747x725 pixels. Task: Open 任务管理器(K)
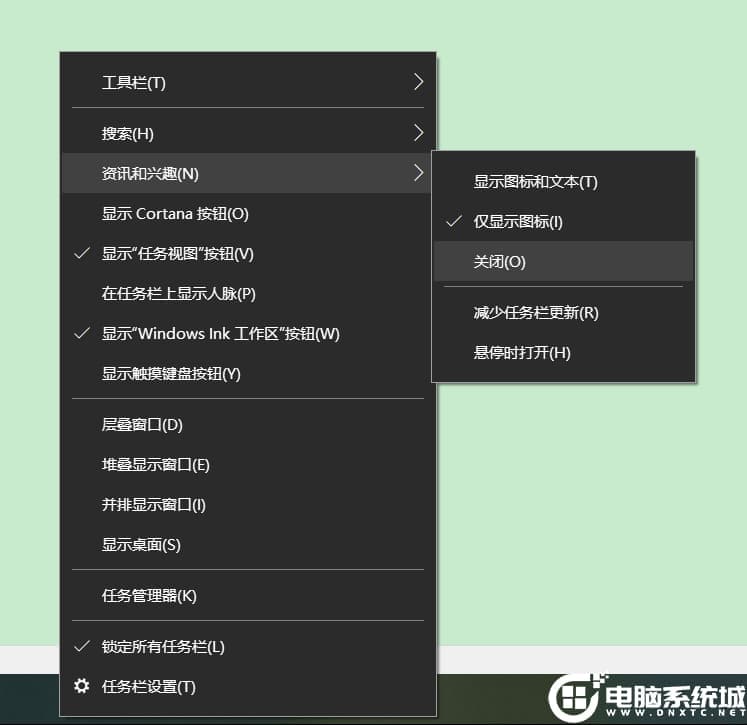248,595
